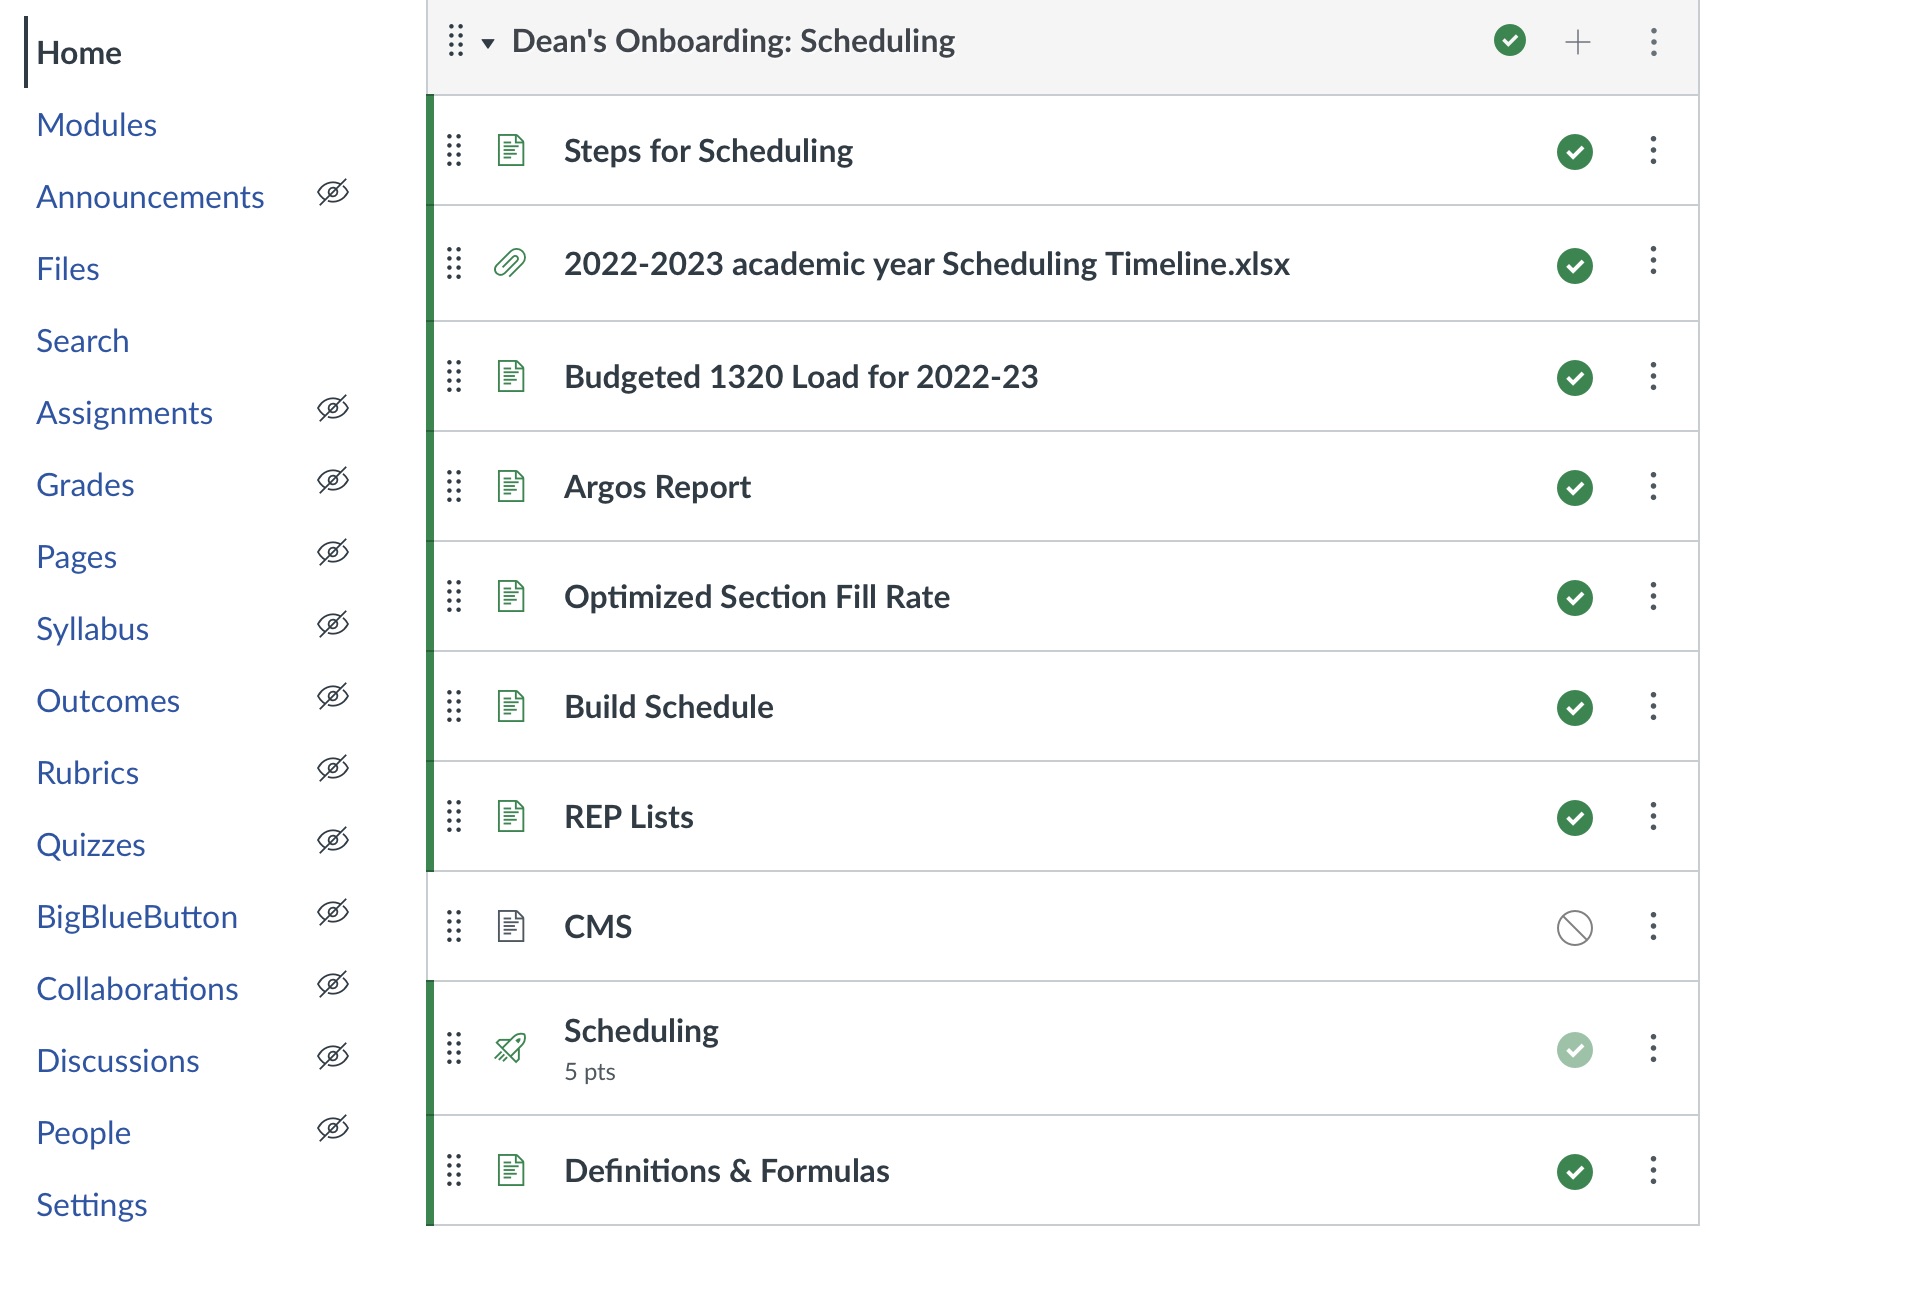1918x1290 pixels.
Task: Click the rocket quiz icon beside Scheduling
Action: [510, 1048]
